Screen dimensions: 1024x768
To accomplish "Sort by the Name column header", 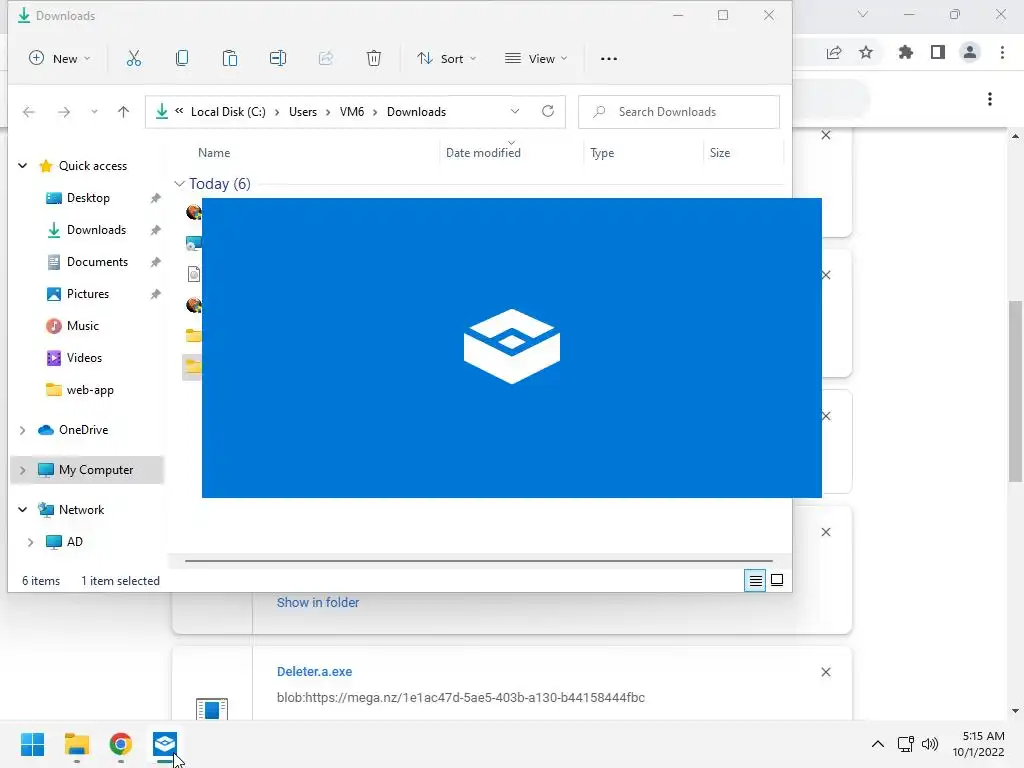I will (214, 153).
